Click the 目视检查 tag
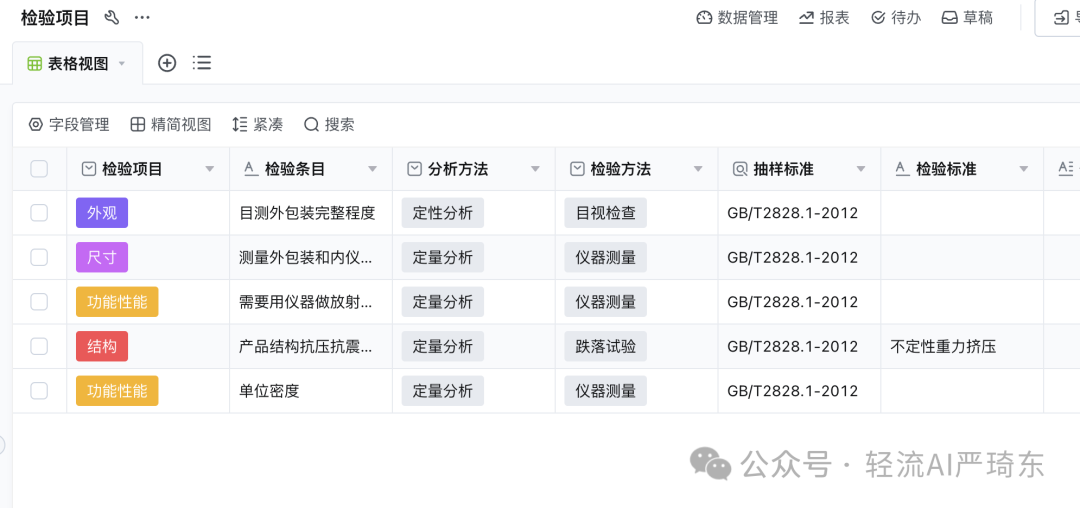The height and width of the screenshot is (508, 1080). click(605, 213)
